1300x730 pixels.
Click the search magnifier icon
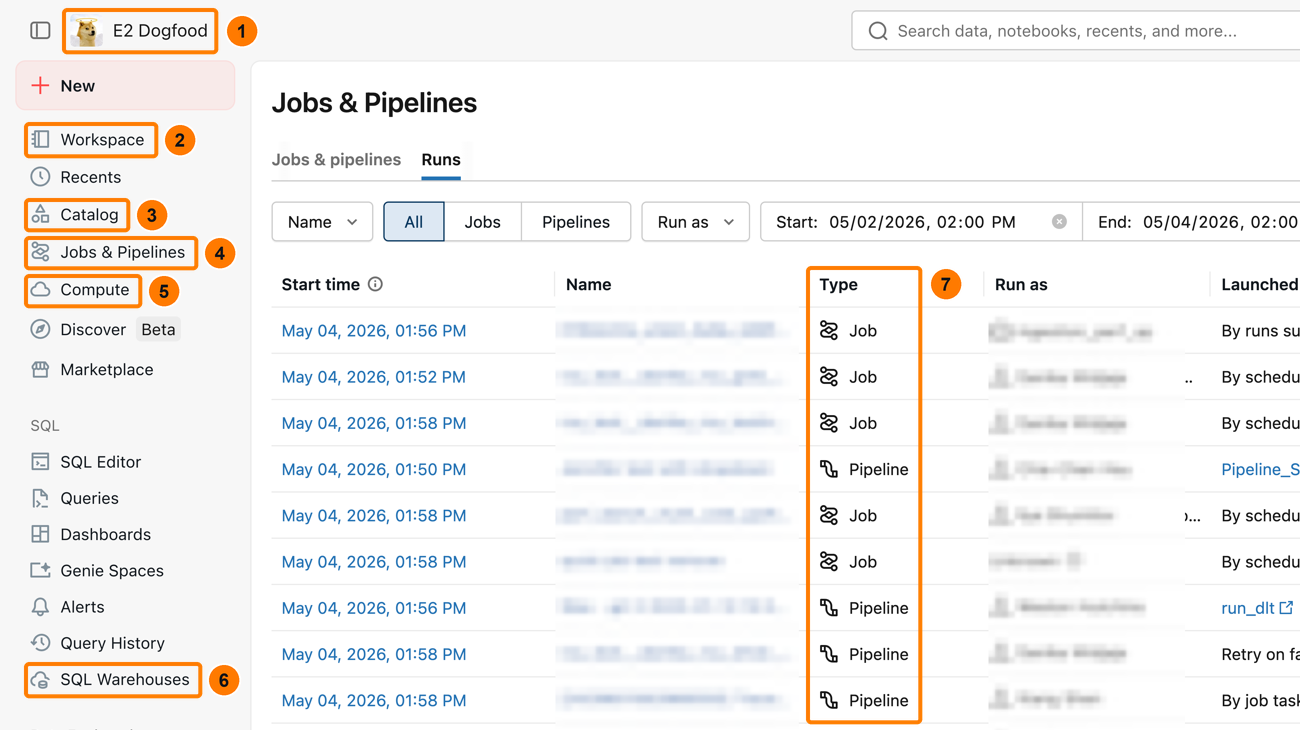[x=878, y=31]
